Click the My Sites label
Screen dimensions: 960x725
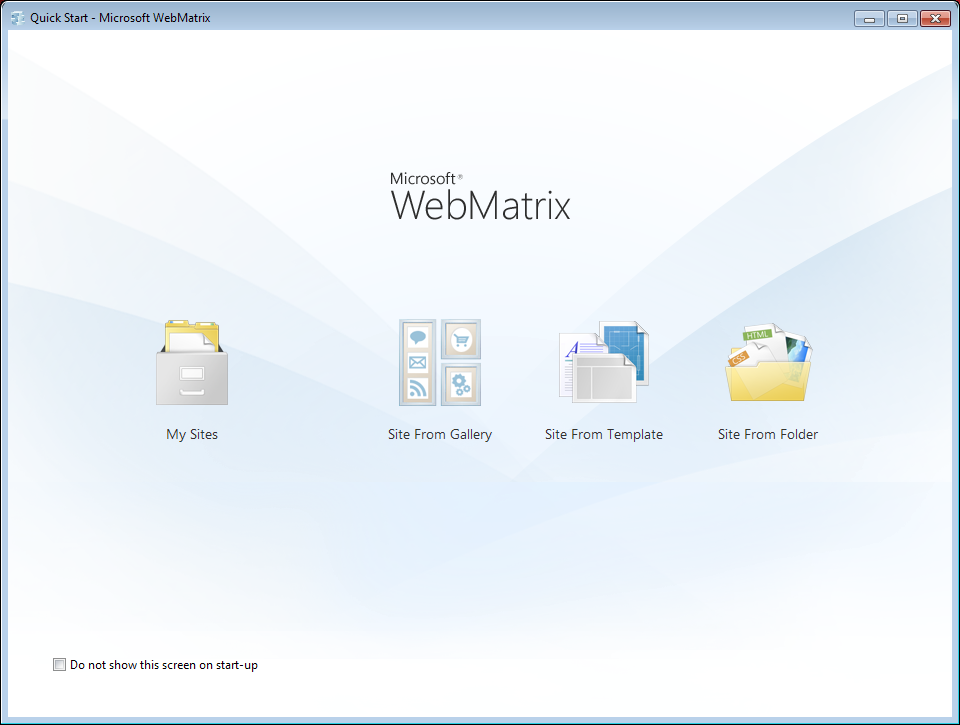click(x=192, y=434)
